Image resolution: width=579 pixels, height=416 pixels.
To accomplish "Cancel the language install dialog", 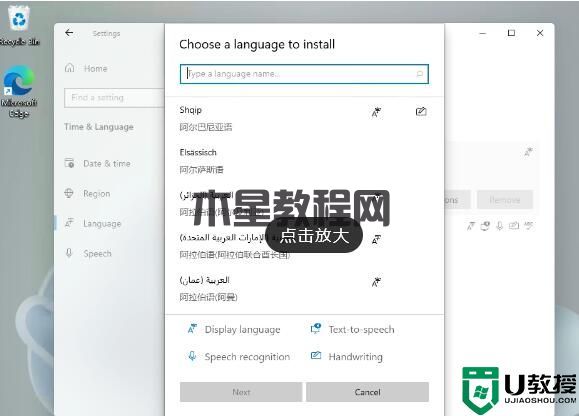I will coord(367,392).
